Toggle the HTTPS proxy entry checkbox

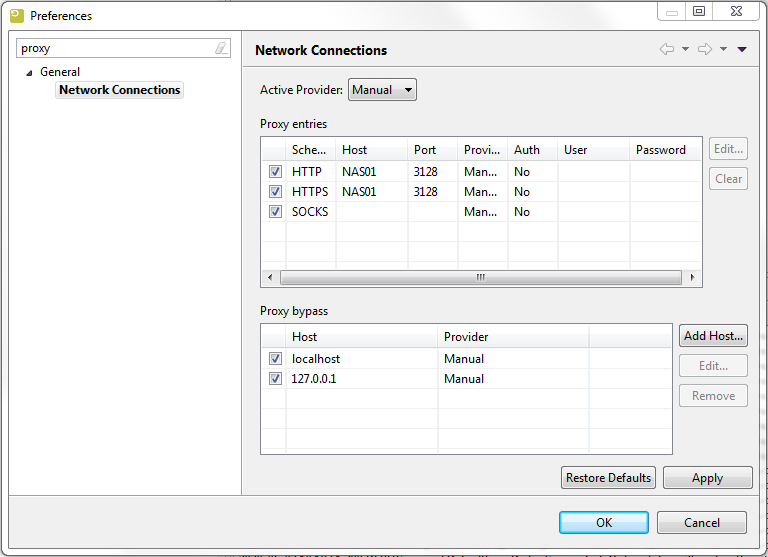pos(275,192)
